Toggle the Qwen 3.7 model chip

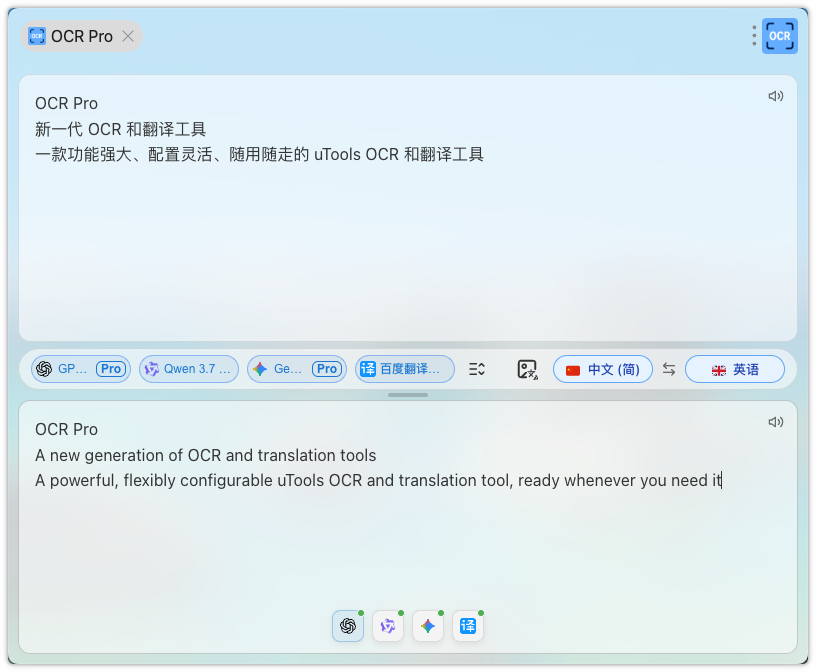pyautogui.click(x=189, y=369)
